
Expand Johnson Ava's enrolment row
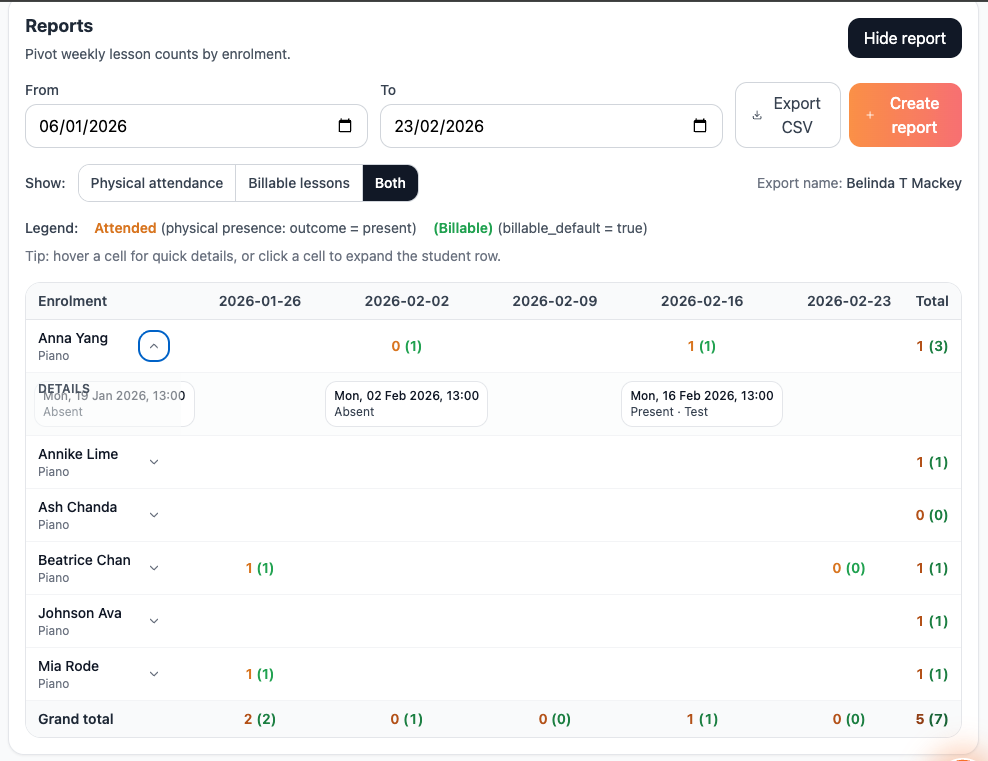tap(154, 620)
